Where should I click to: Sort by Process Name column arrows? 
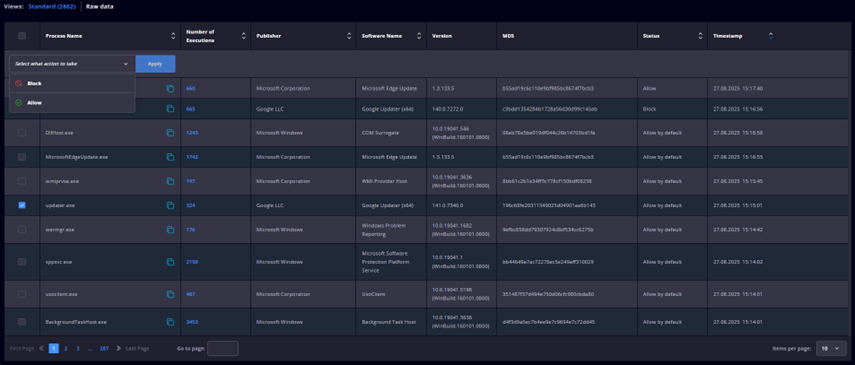coord(173,36)
